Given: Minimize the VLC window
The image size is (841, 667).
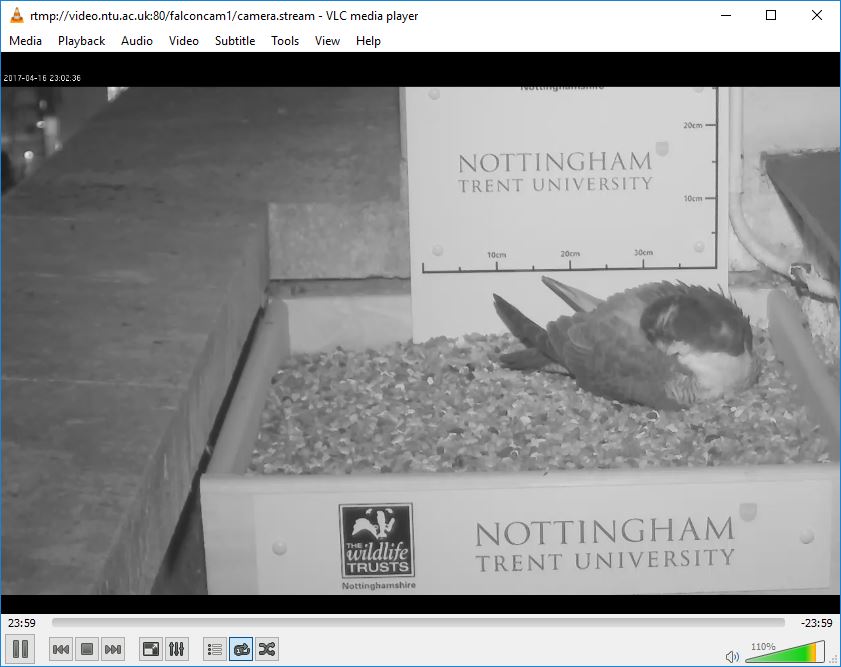Looking at the screenshot, I should coord(726,16).
